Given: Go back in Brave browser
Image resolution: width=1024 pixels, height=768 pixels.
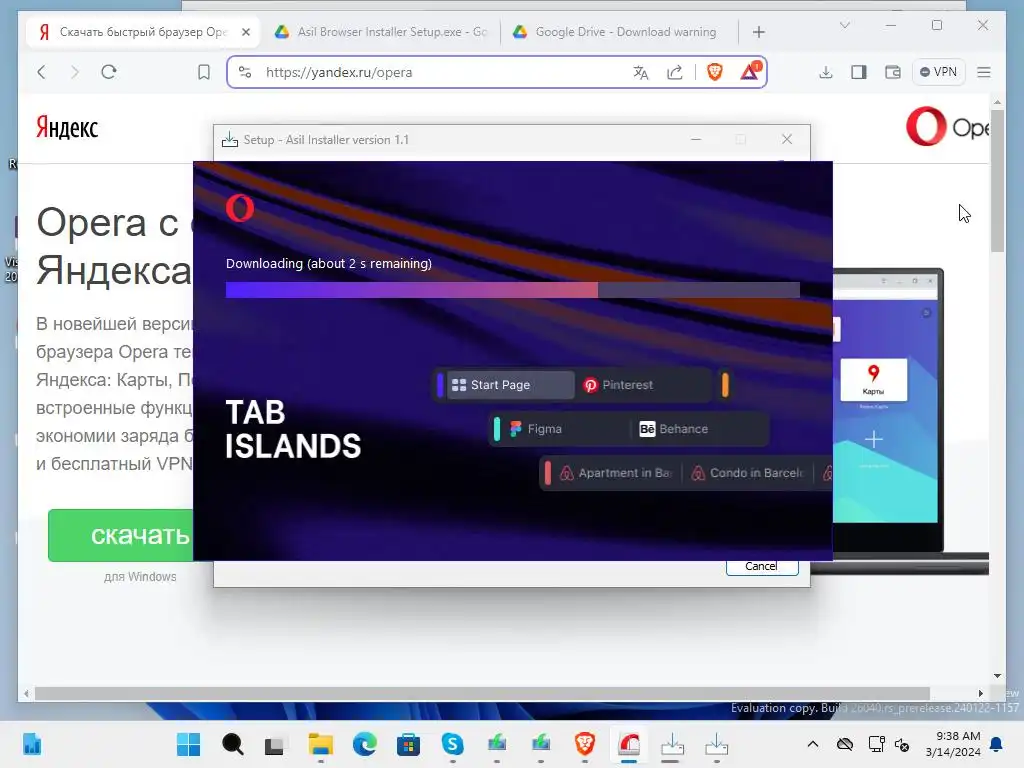Looking at the screenshot, I should coord(42,72).
